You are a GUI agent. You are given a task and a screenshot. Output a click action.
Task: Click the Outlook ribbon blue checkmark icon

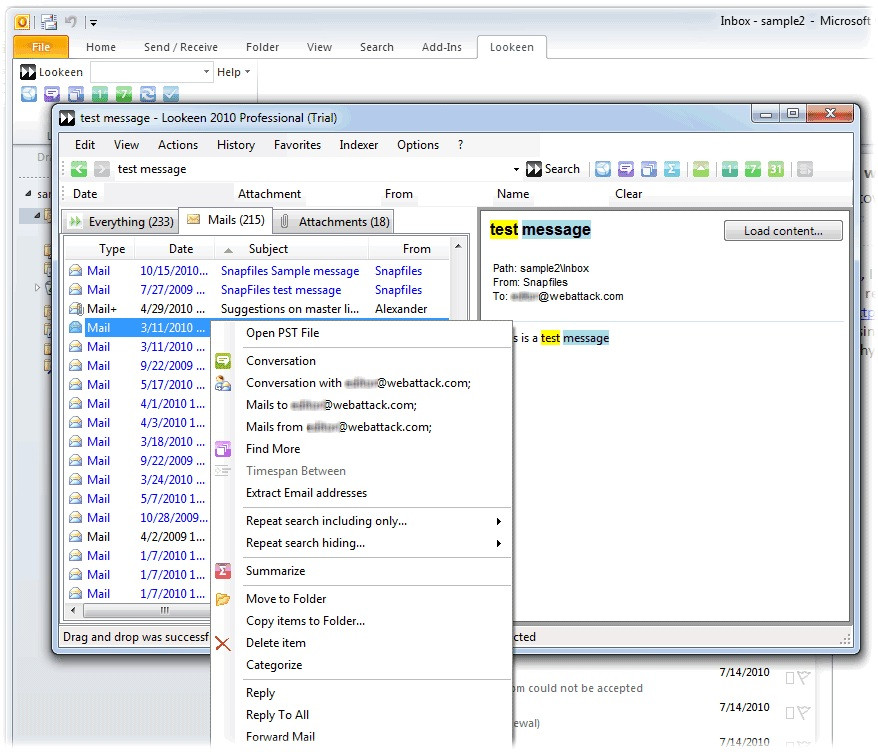coord(171,94)
